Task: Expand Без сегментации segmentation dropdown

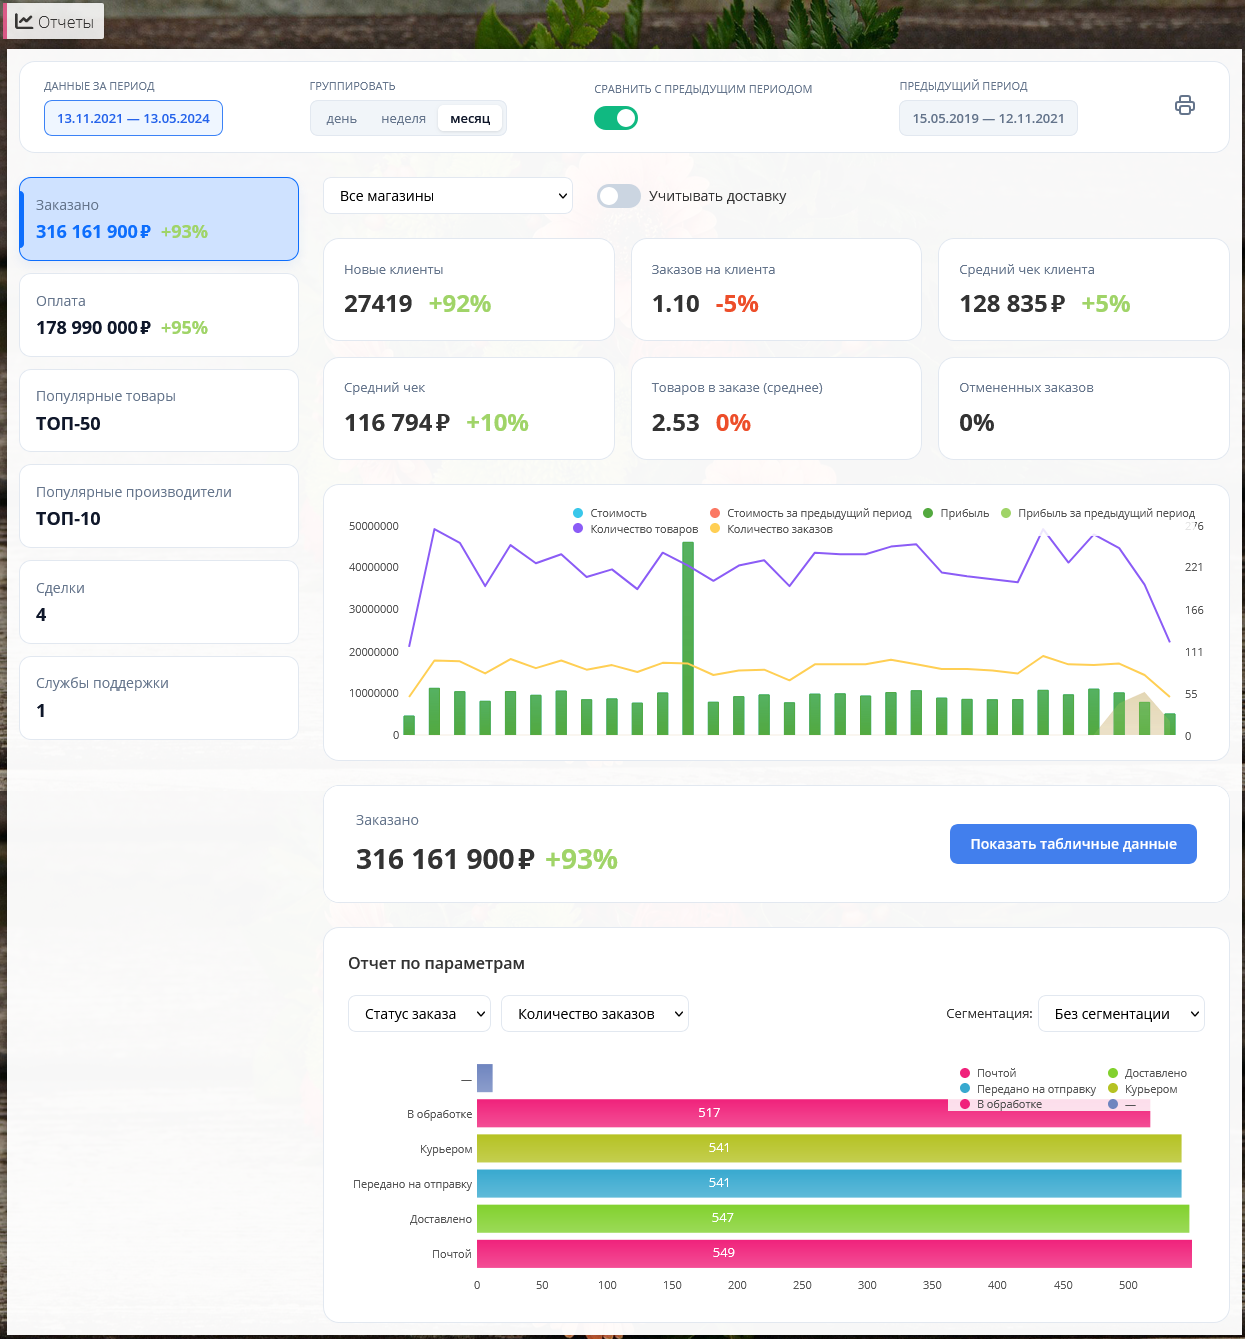Action: coord(1121,1014)
